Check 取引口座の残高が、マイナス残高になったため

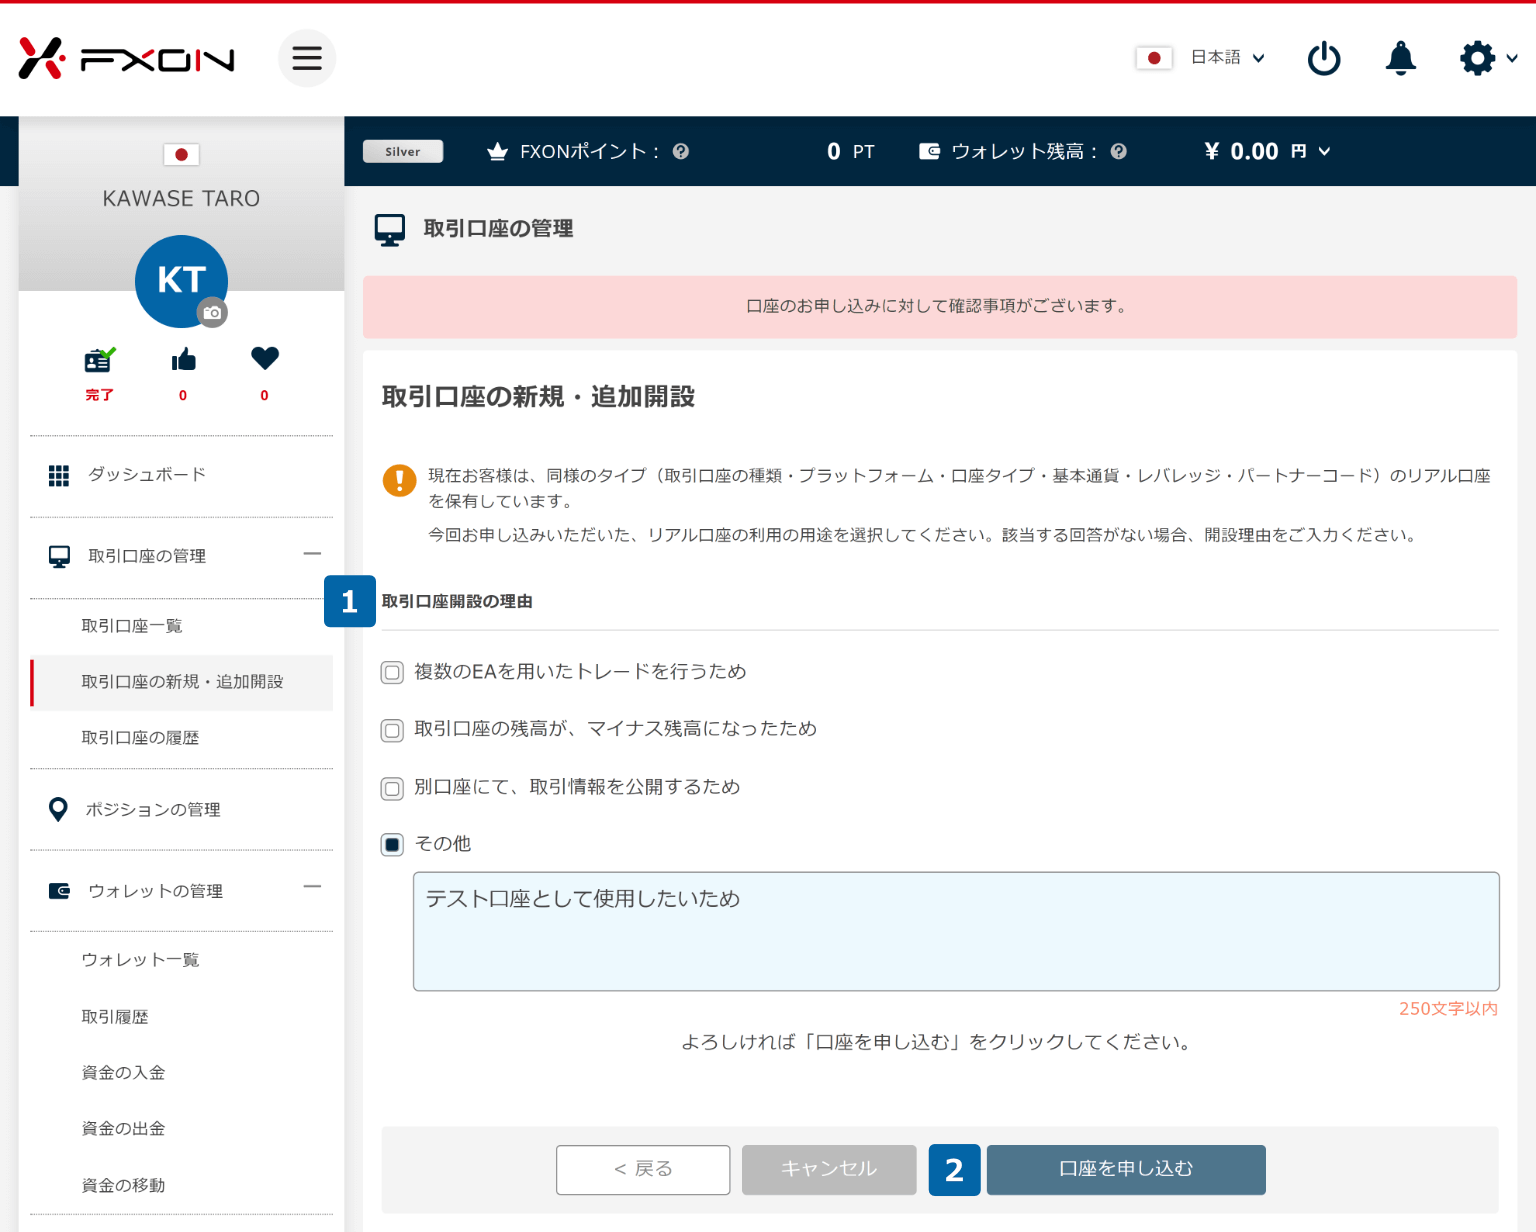(x=392, y=730)
